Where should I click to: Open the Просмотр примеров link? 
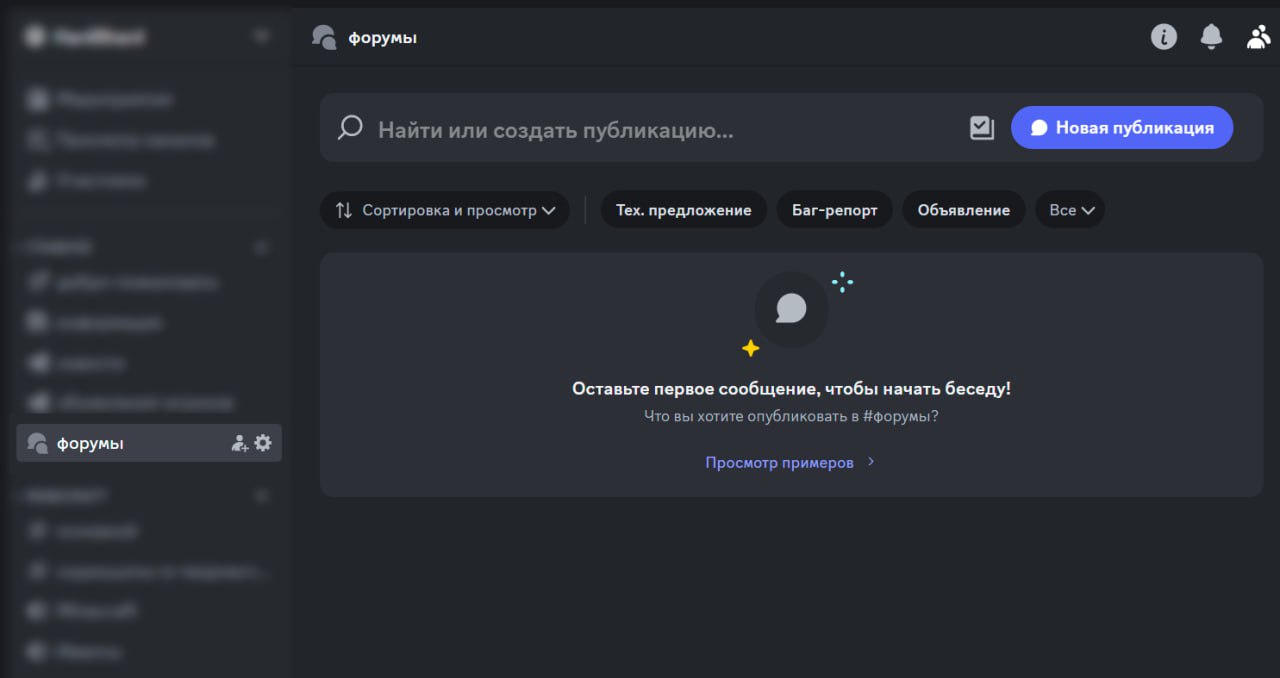pos(782,462)
